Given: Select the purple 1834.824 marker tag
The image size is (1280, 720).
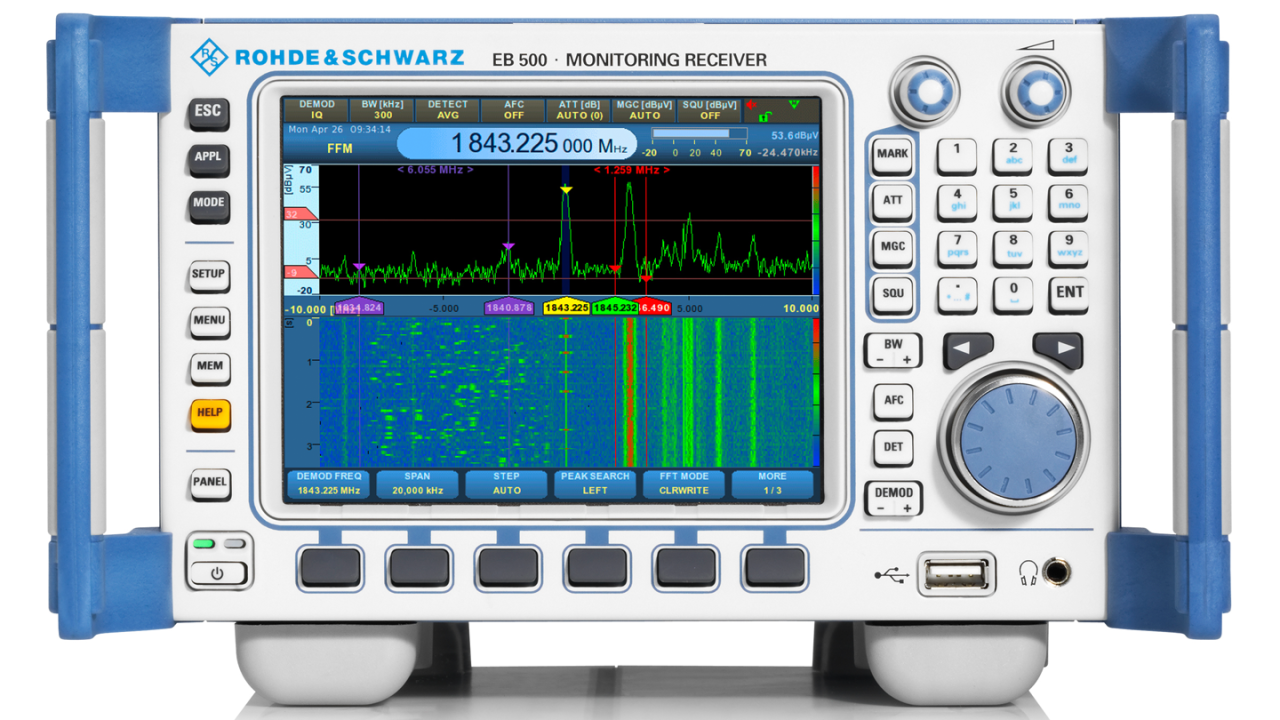Looking at the screenshot, I should (359, 308).
